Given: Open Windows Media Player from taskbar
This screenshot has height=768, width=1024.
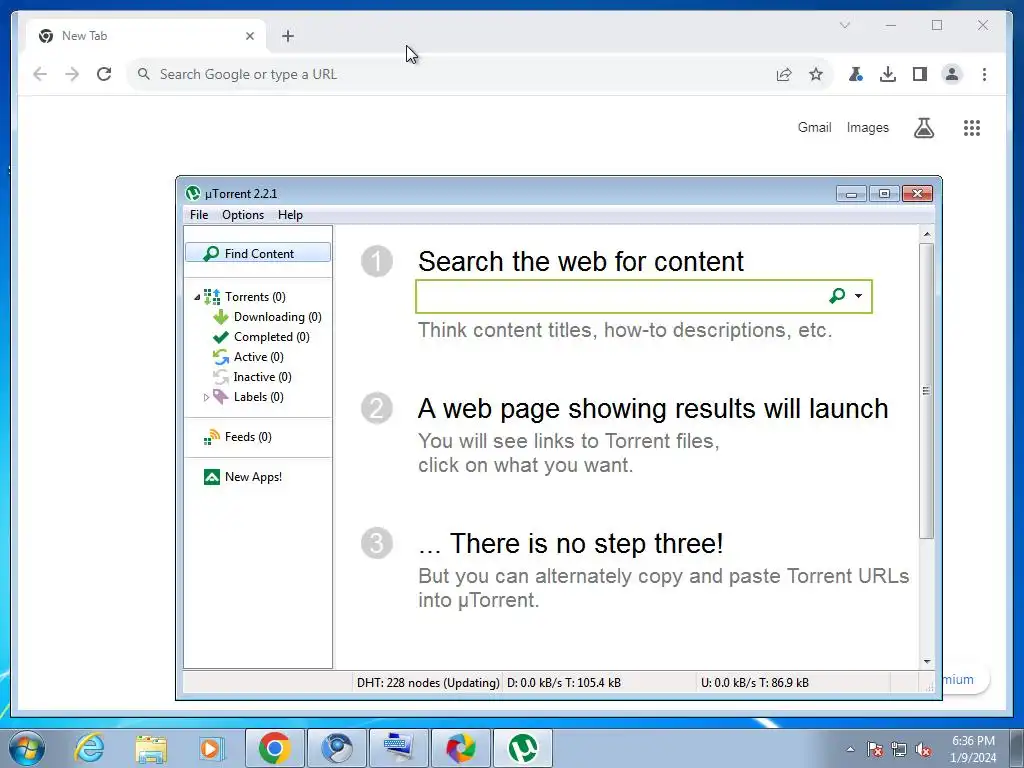Looking at the screenshot, I should [x=212, y=748].
